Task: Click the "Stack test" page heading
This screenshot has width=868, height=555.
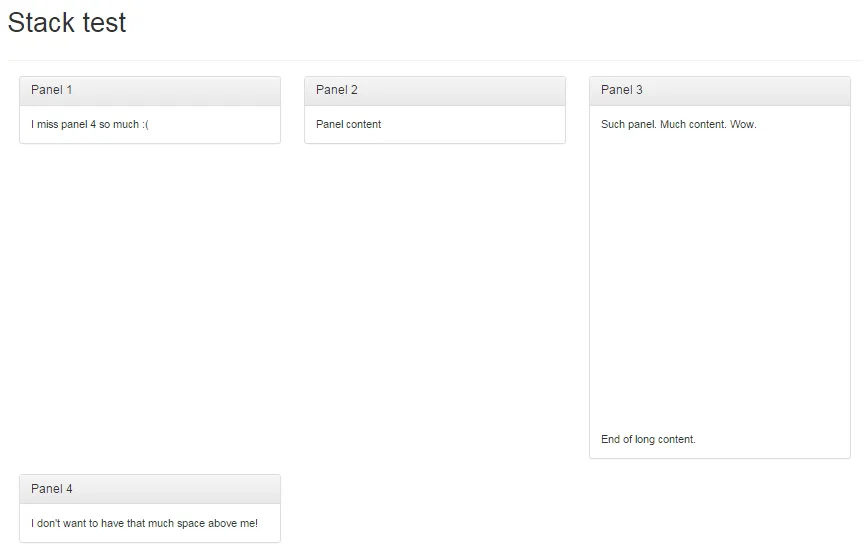Action: [x=67, y=23]
